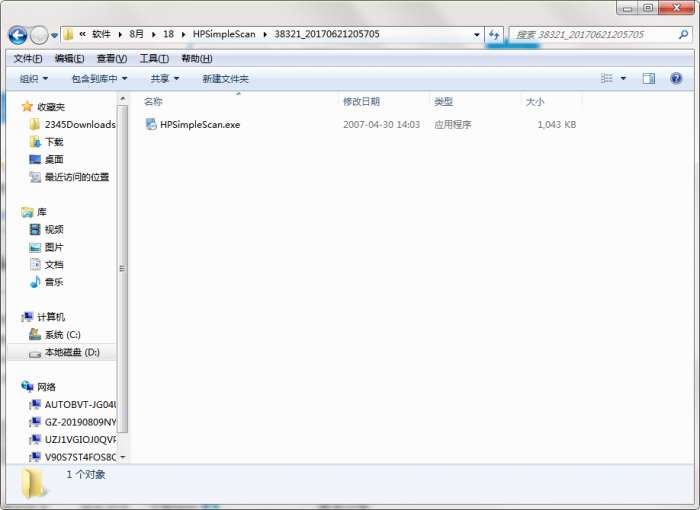Viewport: 700px width, 510px height.
Task: Click the refresh button beside address bar
Action: tap(494, 34)
